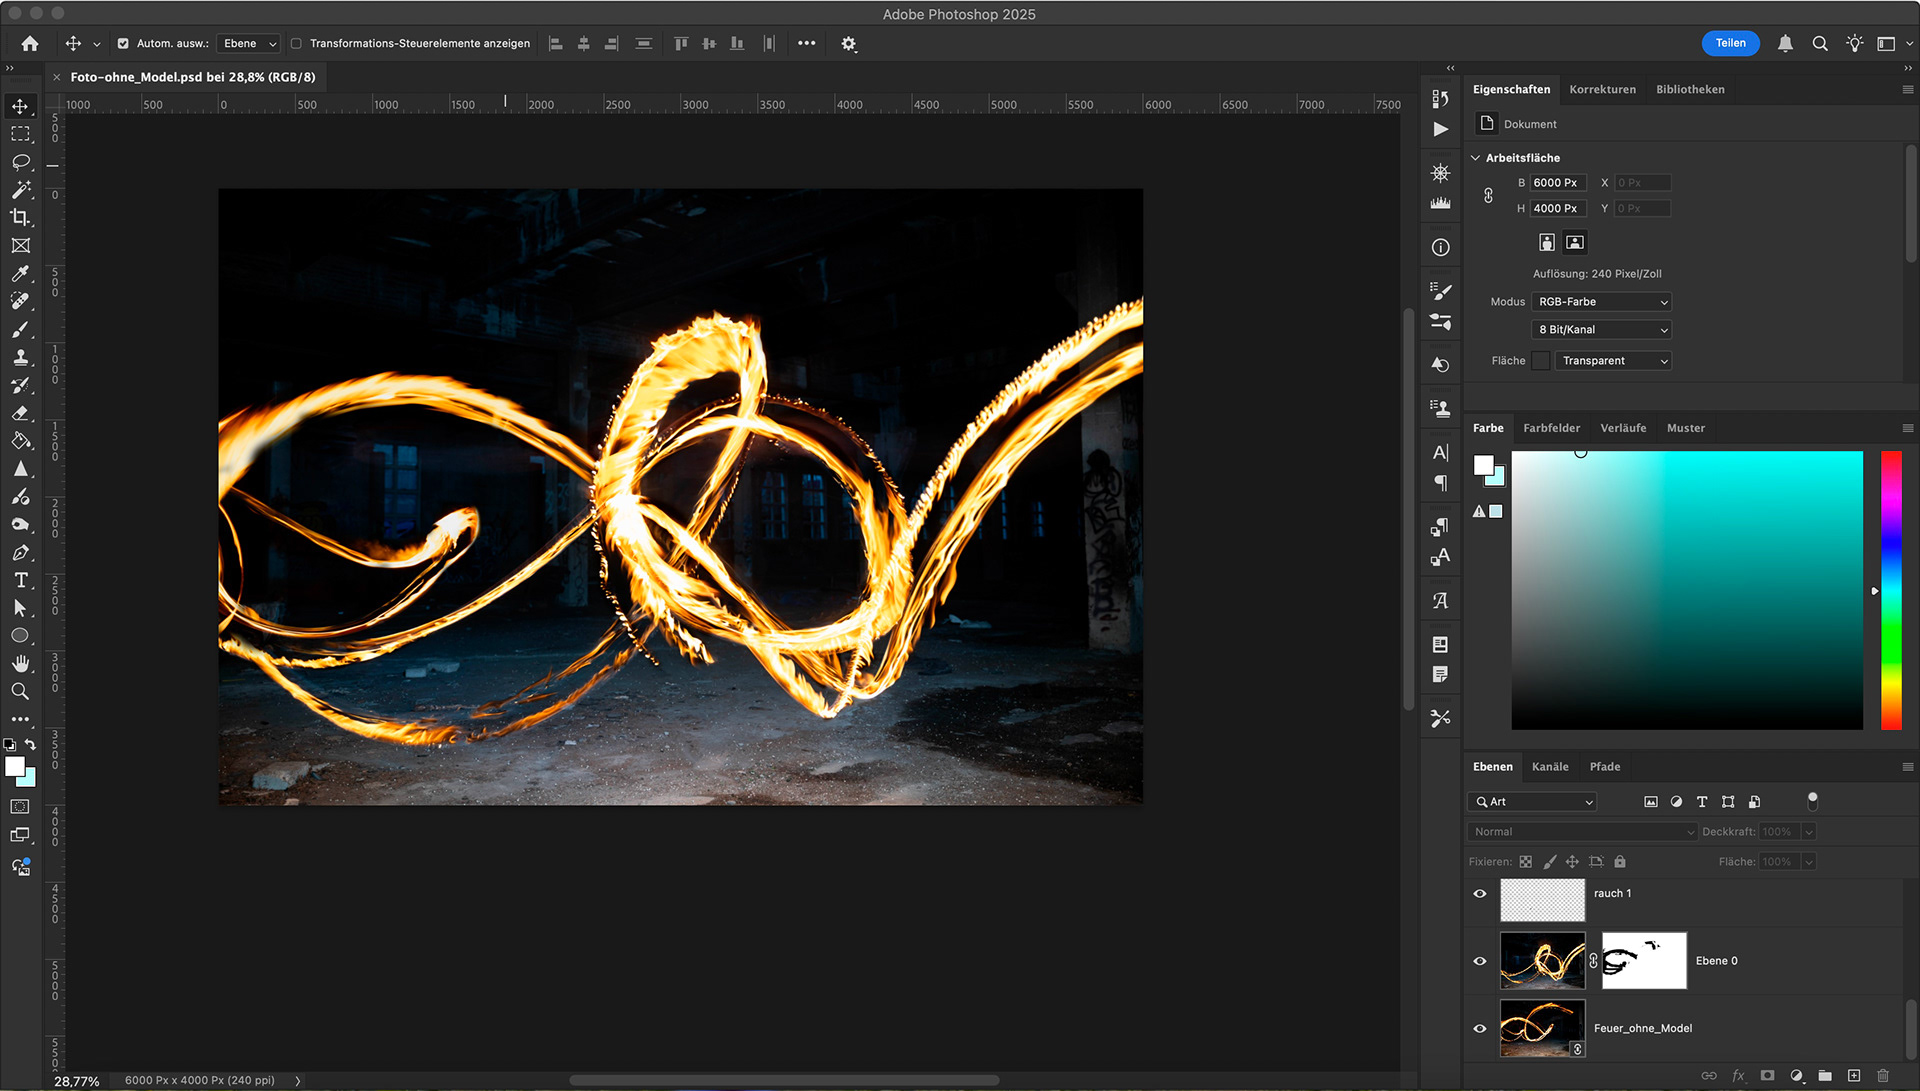Switch to the Kanäle tab
Screen dimensions: 1920x1091
(1549, 767)
